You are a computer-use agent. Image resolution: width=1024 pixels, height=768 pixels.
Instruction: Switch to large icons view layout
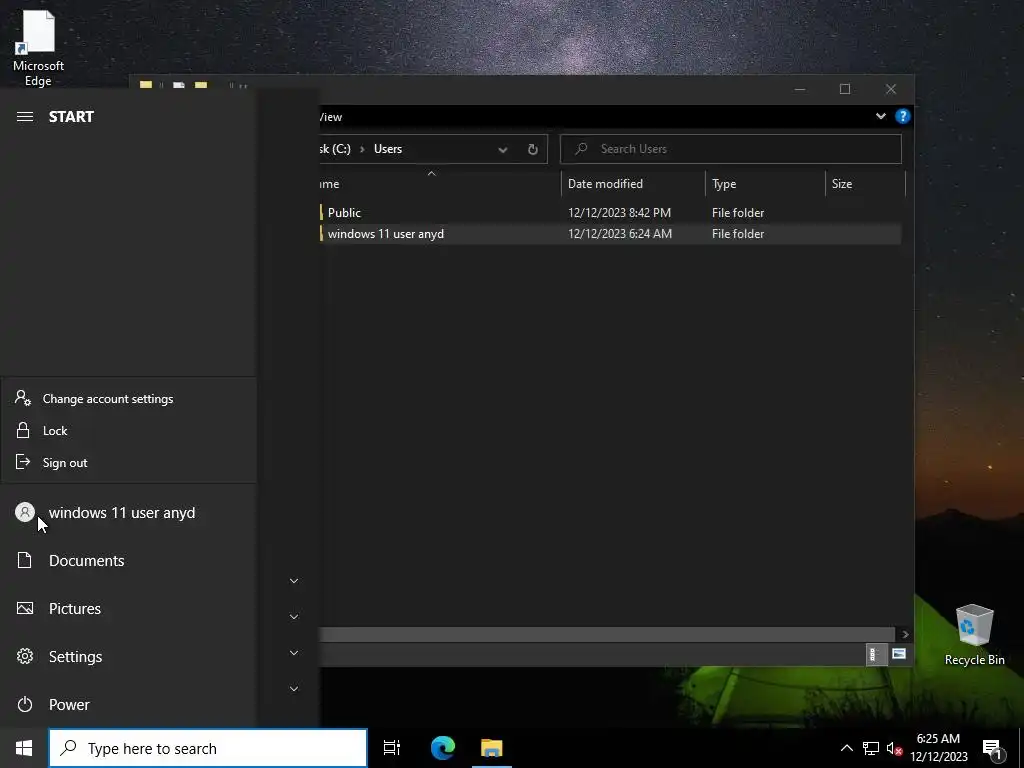(899, 654)
